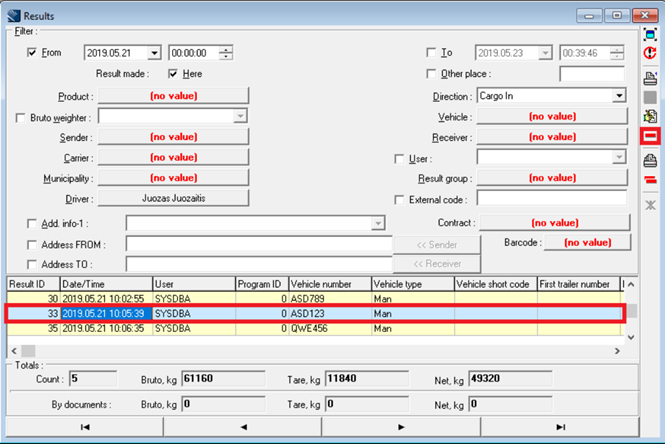Select a Receiver filter value
The image size is (665, 444).
tap(552, 137)
